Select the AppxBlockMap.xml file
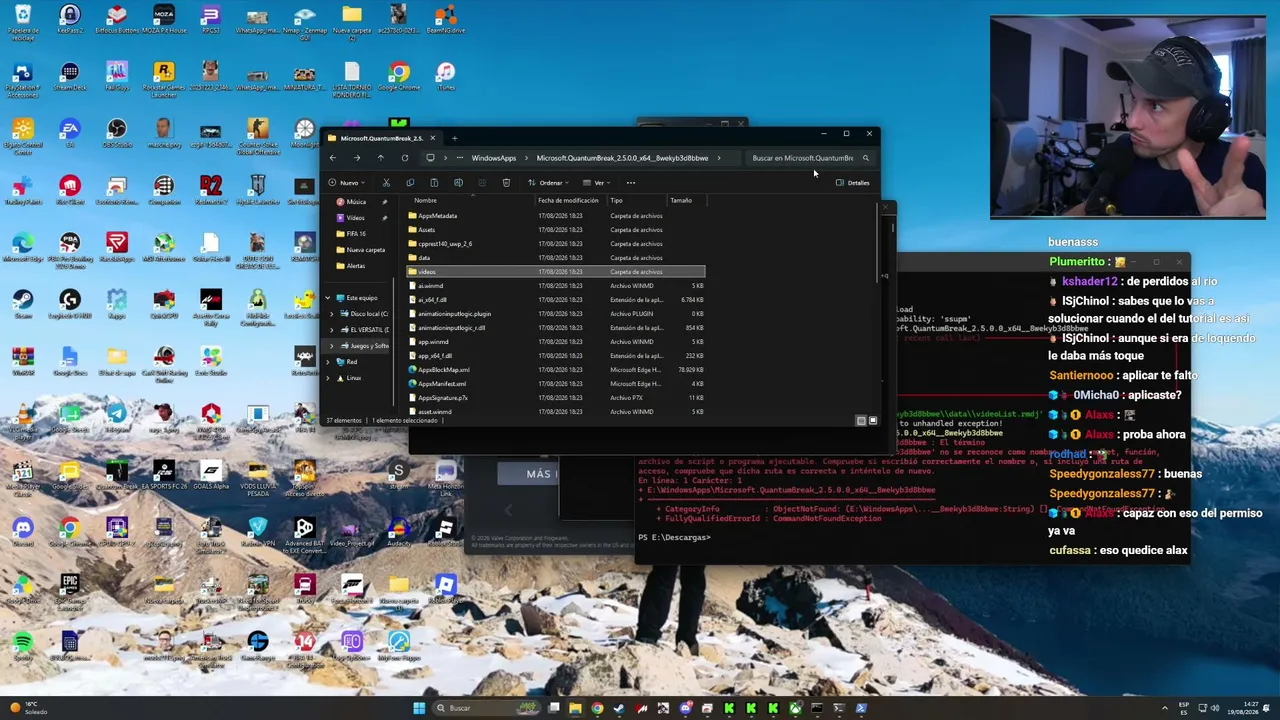The height and width of the screenshot is (720, 1280). [556, 370]
